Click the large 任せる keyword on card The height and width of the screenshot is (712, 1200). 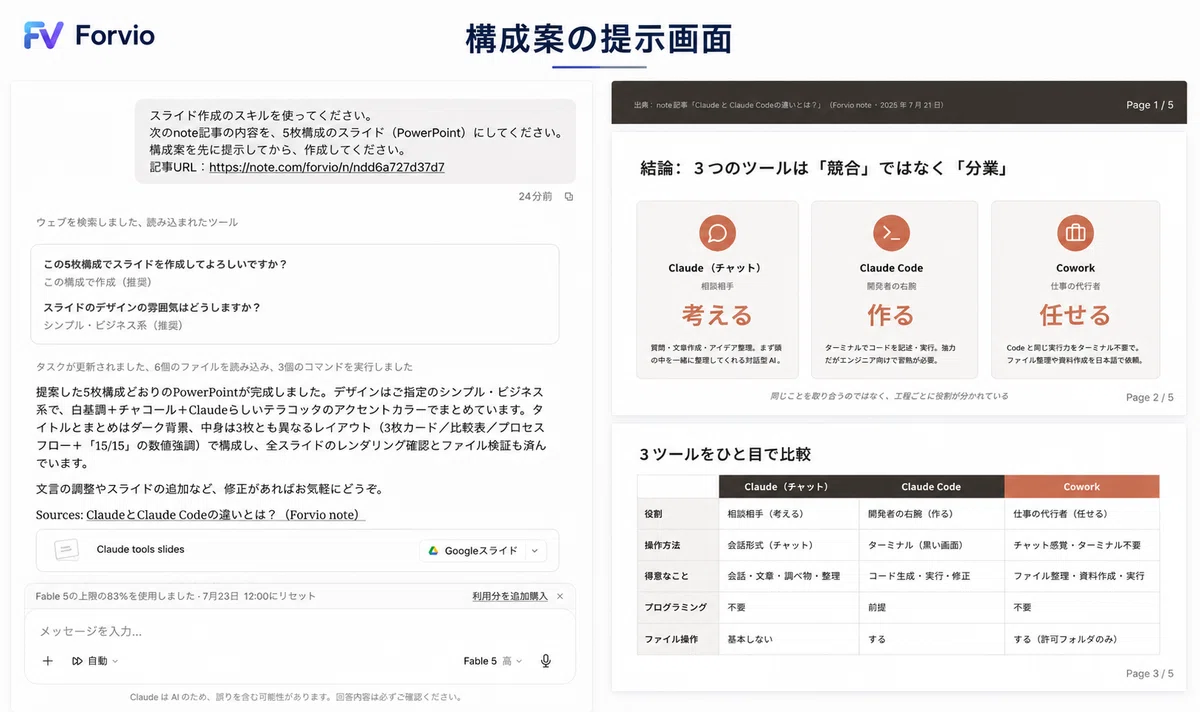point(1075,316)
